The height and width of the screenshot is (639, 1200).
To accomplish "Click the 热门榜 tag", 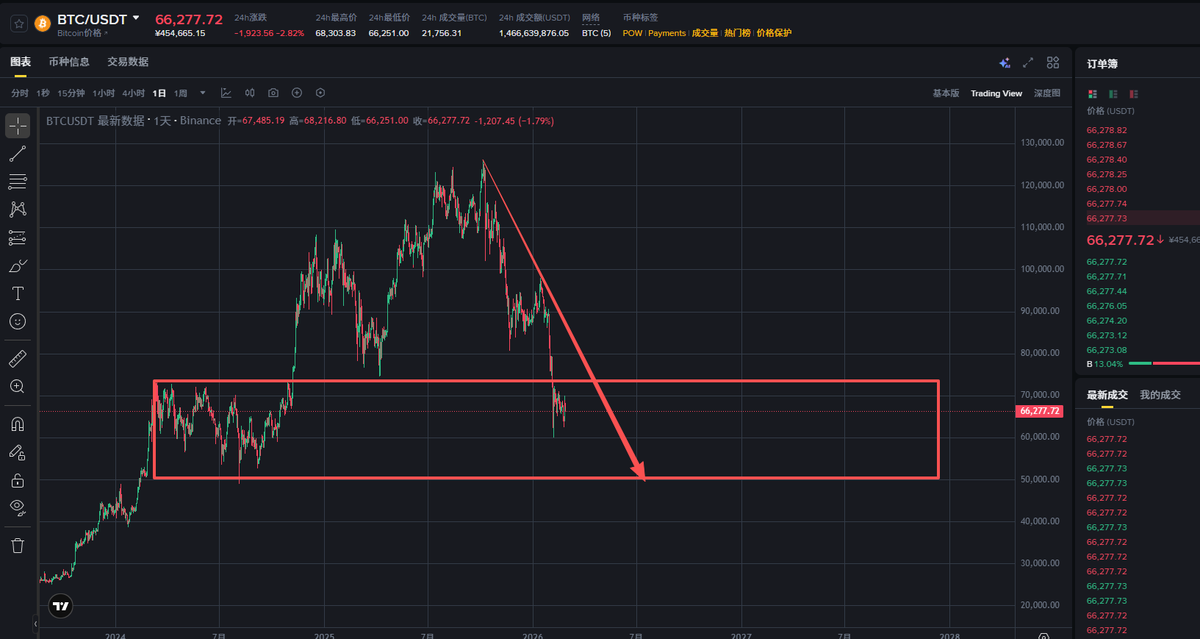I will tap(737, 33).
